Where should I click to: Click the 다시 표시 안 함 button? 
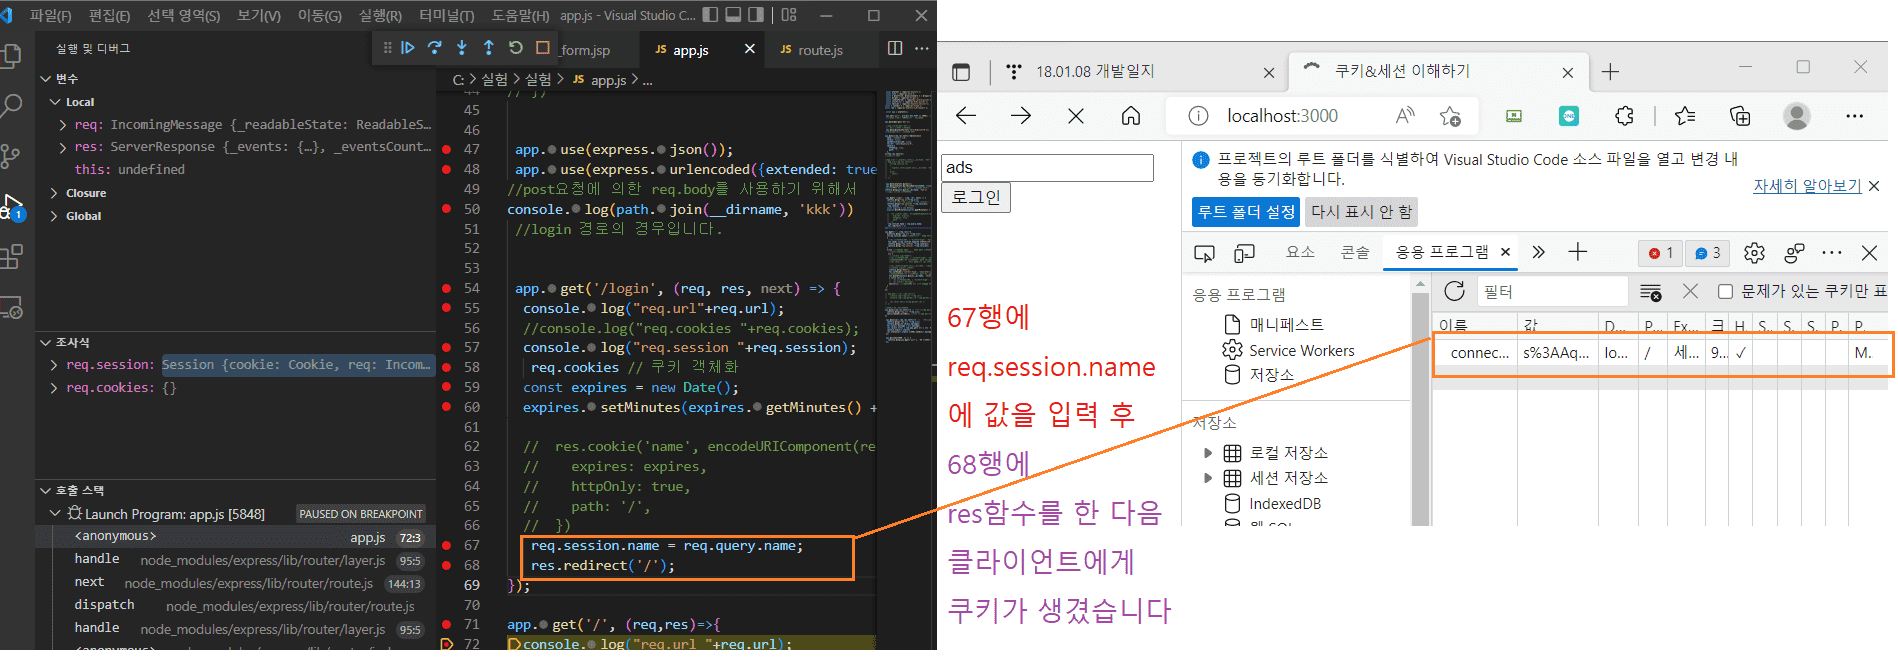(x=1361, y=212)
